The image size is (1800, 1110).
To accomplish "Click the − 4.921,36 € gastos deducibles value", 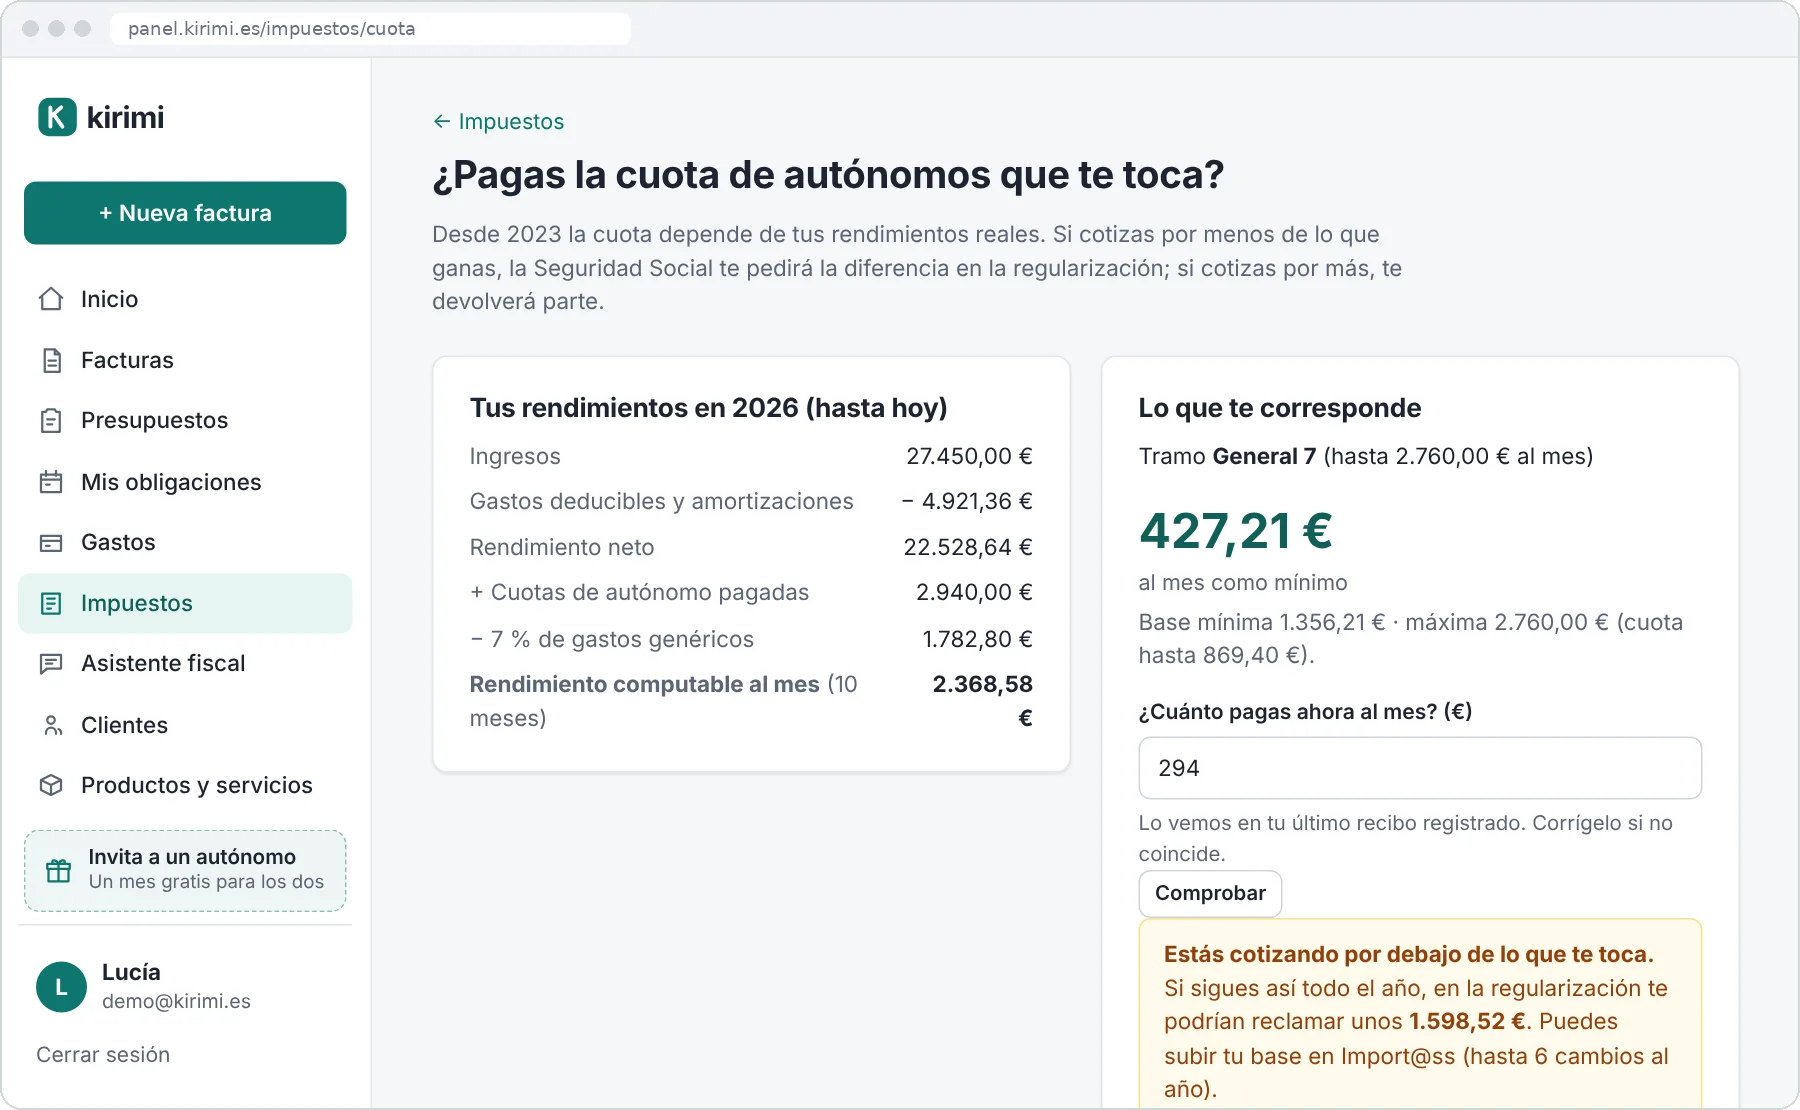I will tap(967, 501).
